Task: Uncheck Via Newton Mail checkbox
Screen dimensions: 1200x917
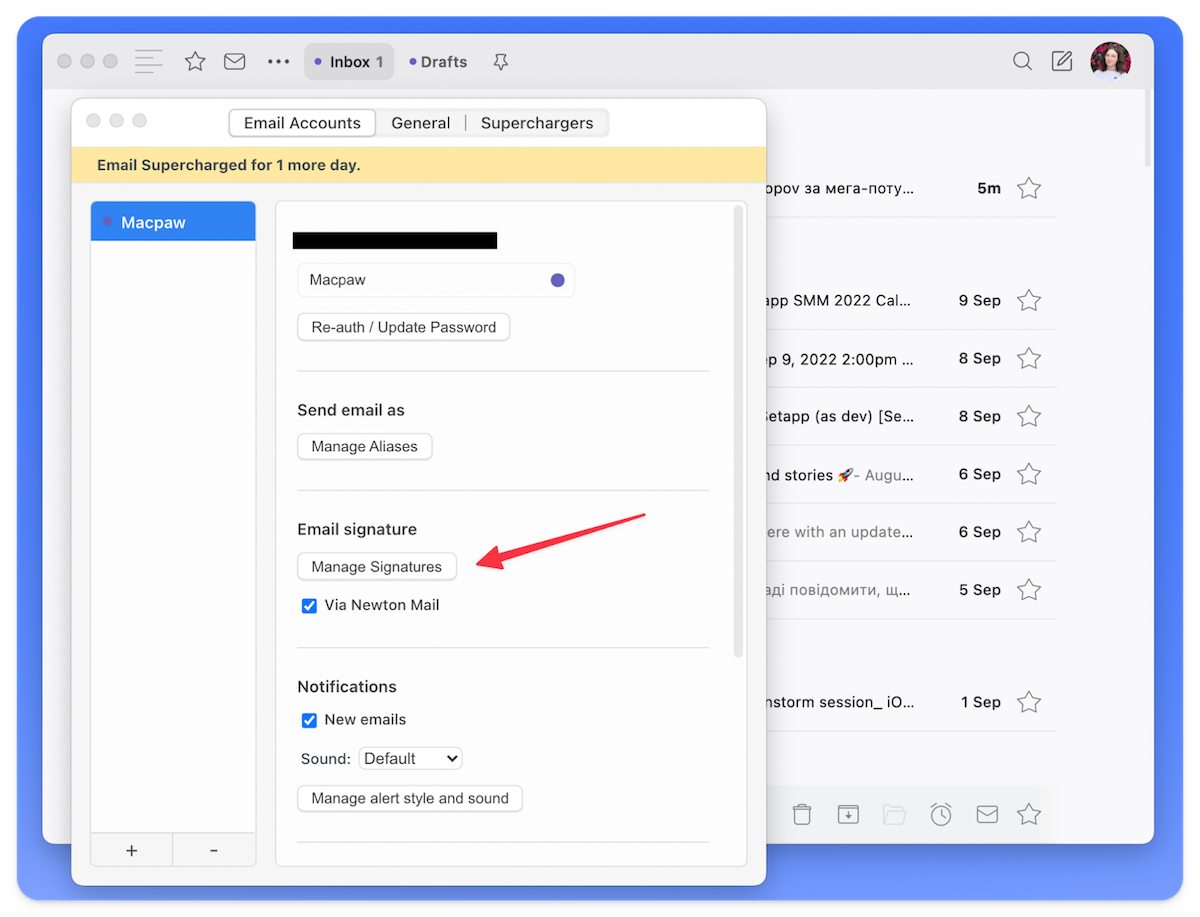Action: 310,606
